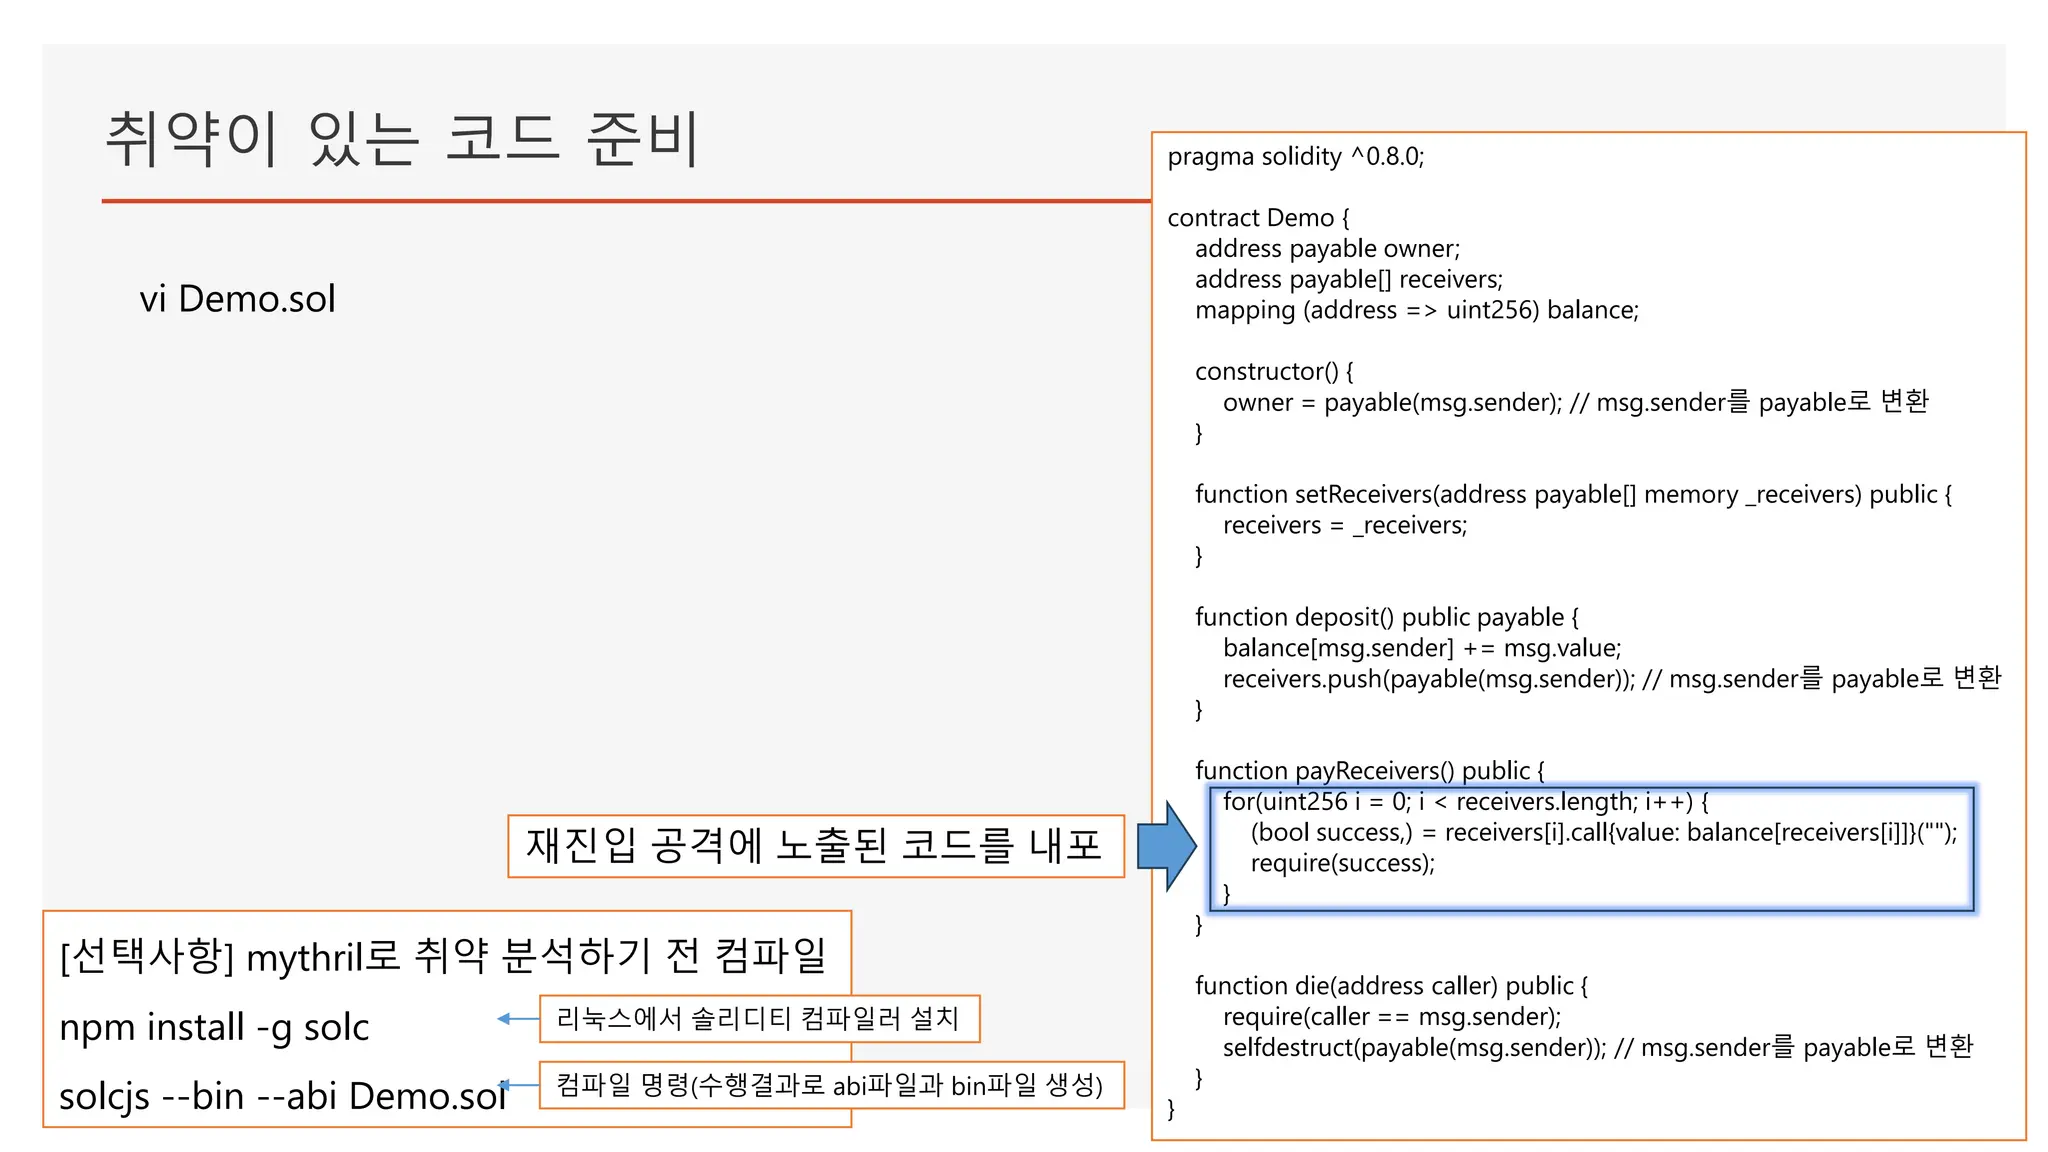Click the slide title '취약이 있는 코드 준비'

pyautogui.click(x=401, y=139)
